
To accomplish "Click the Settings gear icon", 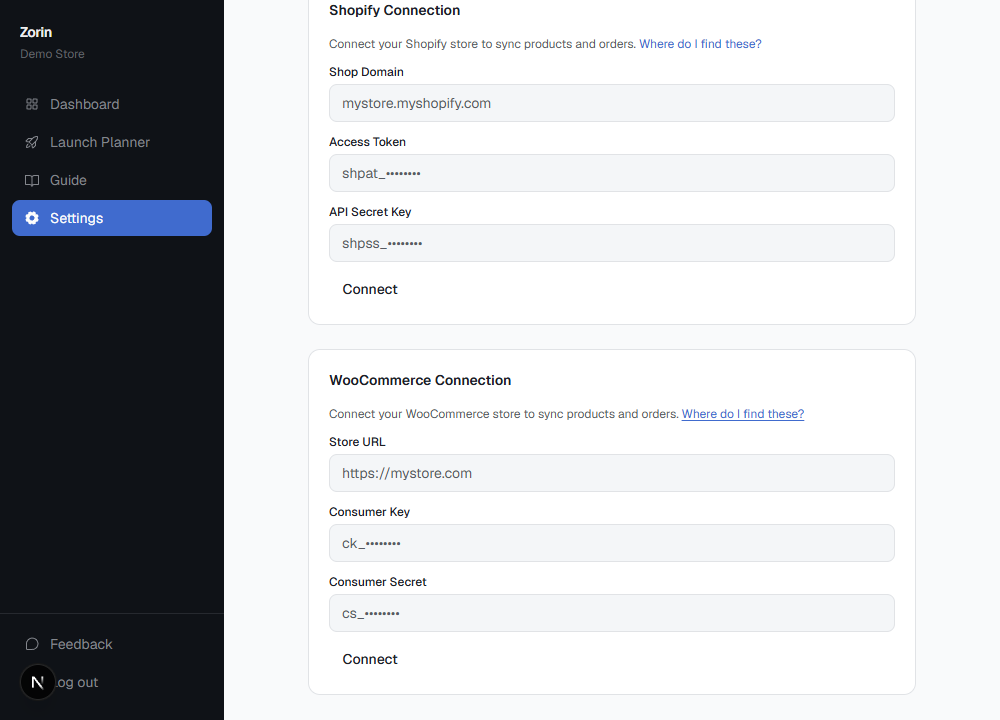I will pyautogui.click(x=32, y=218).
